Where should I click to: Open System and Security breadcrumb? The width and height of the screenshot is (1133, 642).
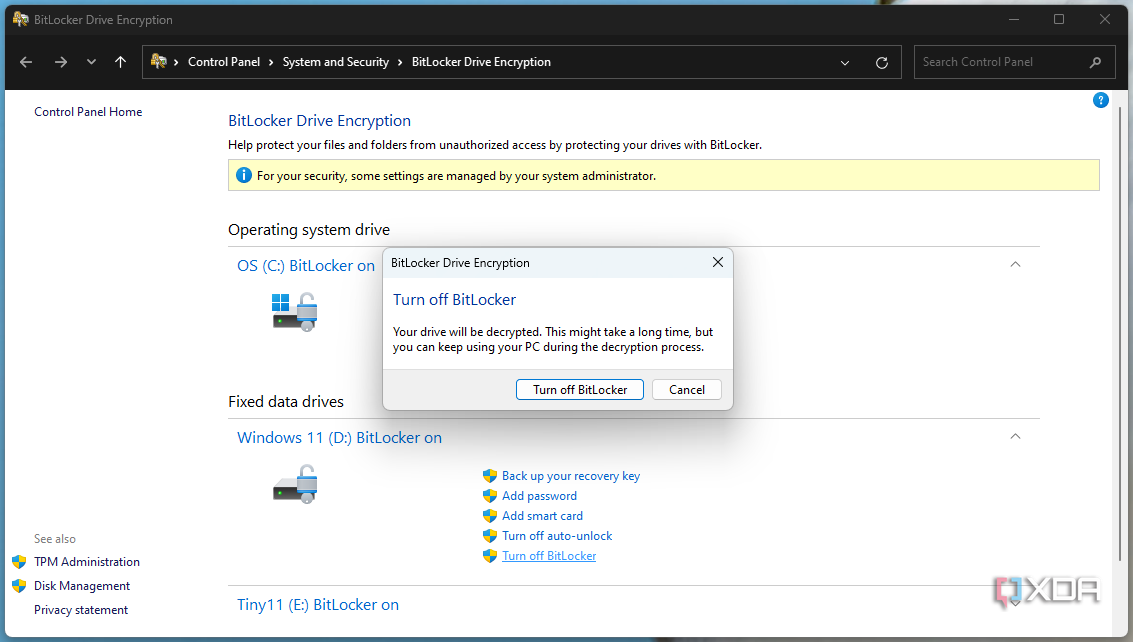pyautogui.click(x=335, y=62)
